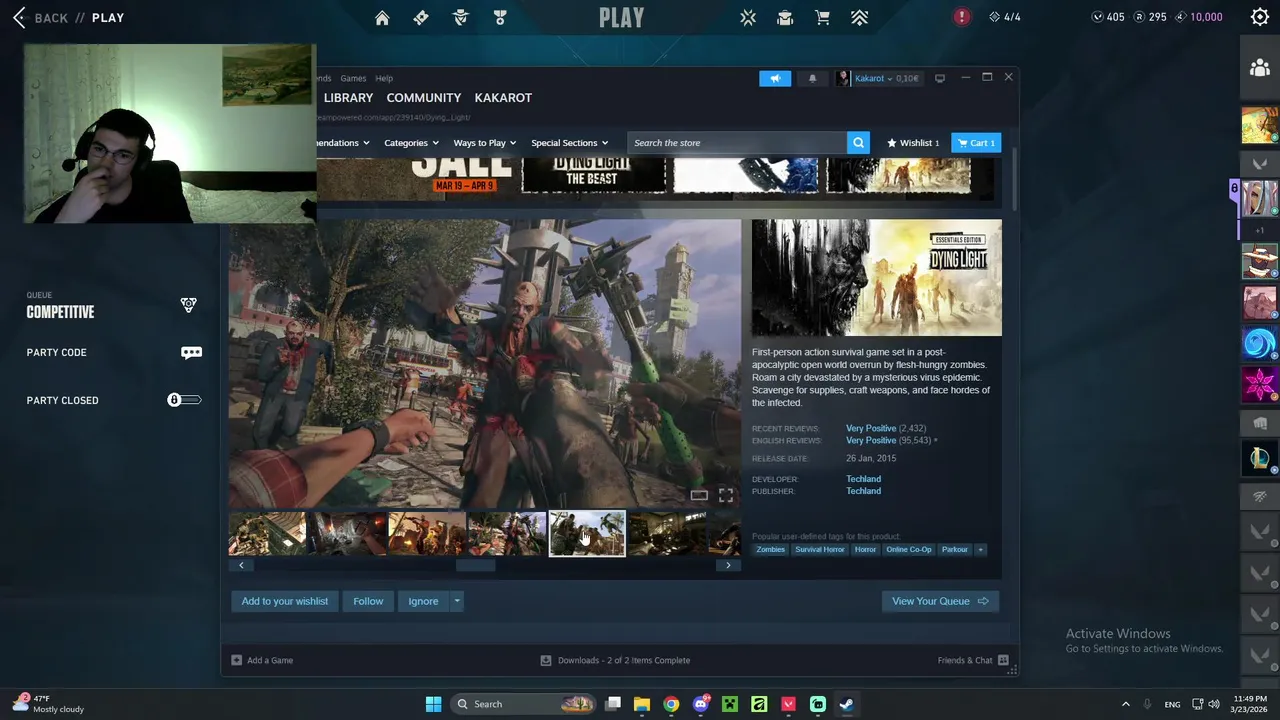Add a tag with the plus button

(980, 549)
